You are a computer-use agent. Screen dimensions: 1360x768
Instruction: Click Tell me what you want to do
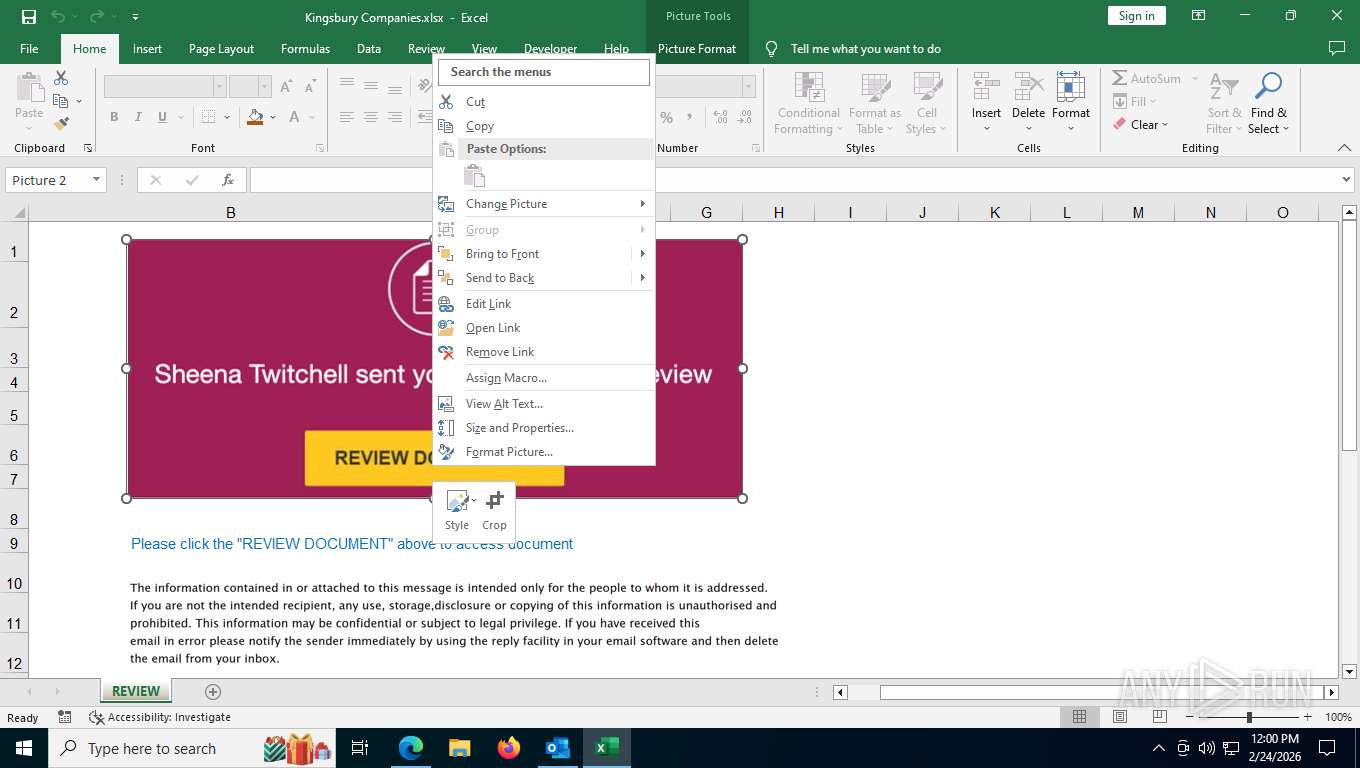click(865, 48)
